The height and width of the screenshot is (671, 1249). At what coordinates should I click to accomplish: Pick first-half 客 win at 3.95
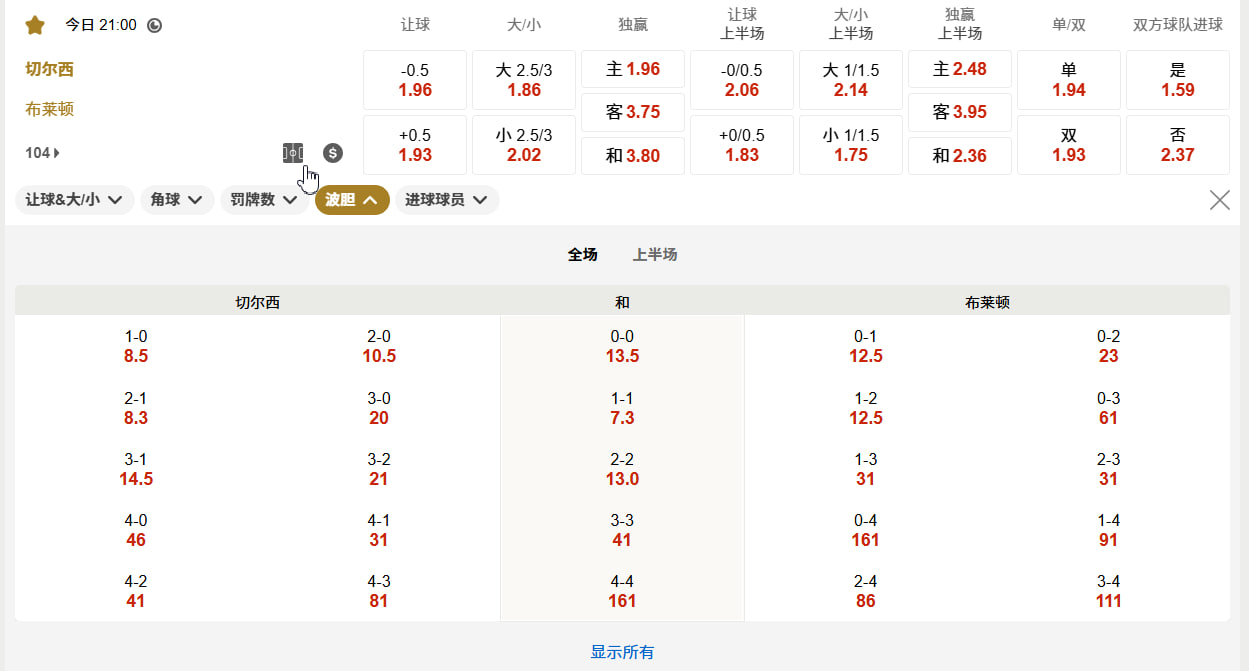coord(960,112)
